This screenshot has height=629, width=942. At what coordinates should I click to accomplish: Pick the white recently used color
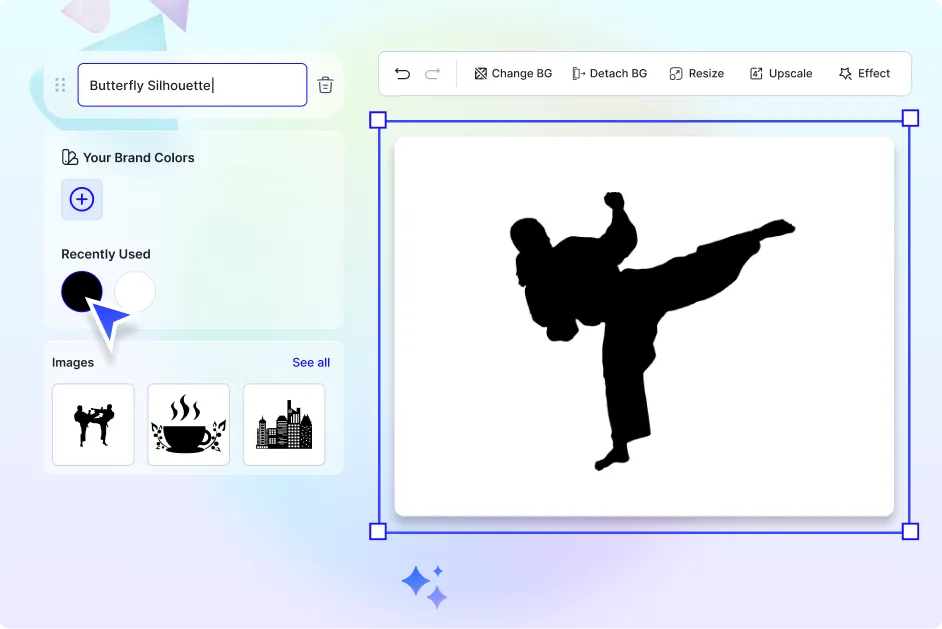click(x=135, y=291)
